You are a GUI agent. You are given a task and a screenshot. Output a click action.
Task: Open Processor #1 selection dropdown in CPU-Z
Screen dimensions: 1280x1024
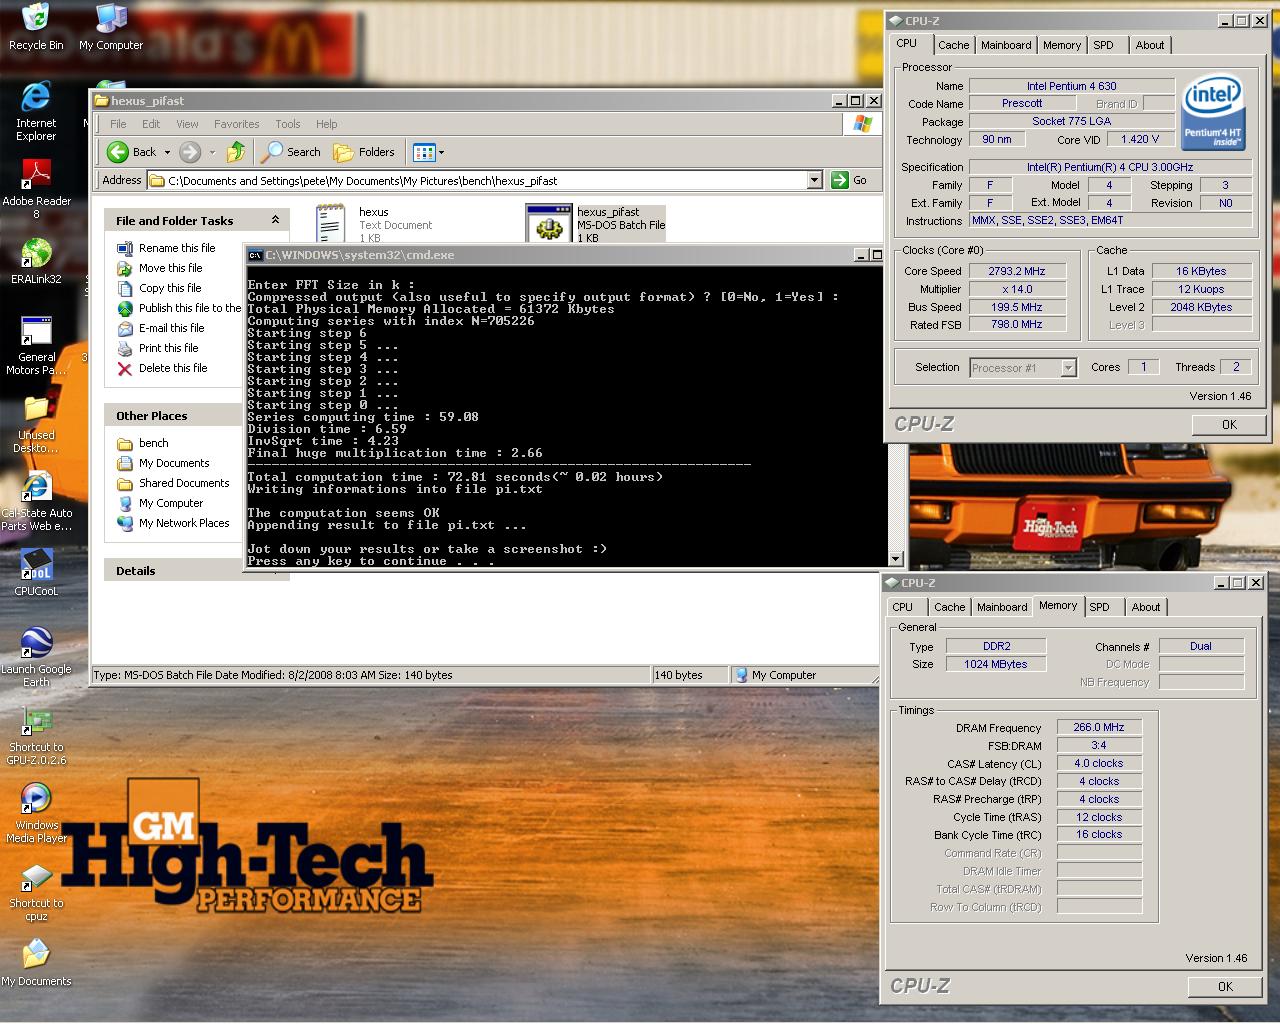click(x=1068, y=368)
